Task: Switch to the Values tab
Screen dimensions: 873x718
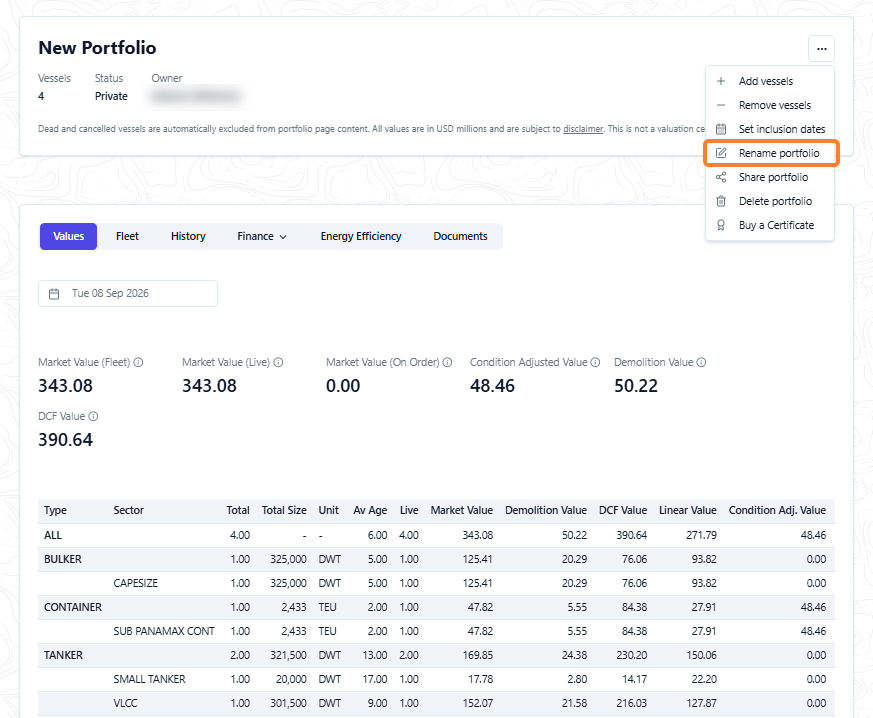Action: (x=68, y=237)
